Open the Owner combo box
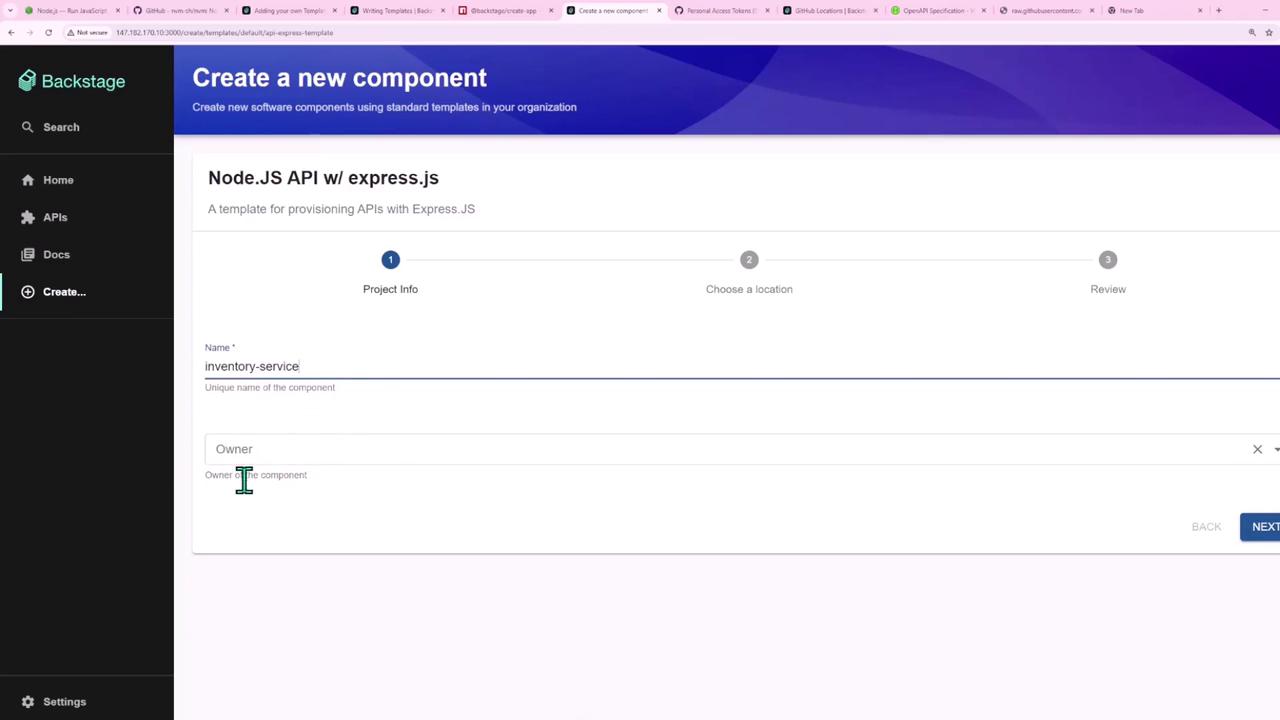Image resolution: width=1280 pixels, height=720 pixels. [742, 449]
